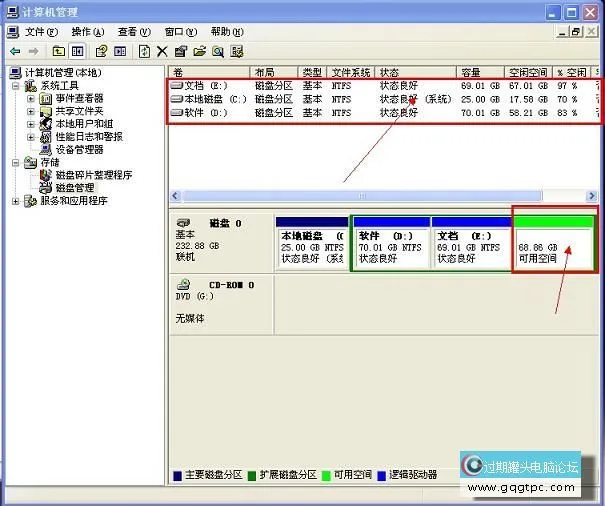Select the 68.86 GB 可用空间 block
Image resolution: width=605 pixels, height=506 pixels.
coord(554,244)
